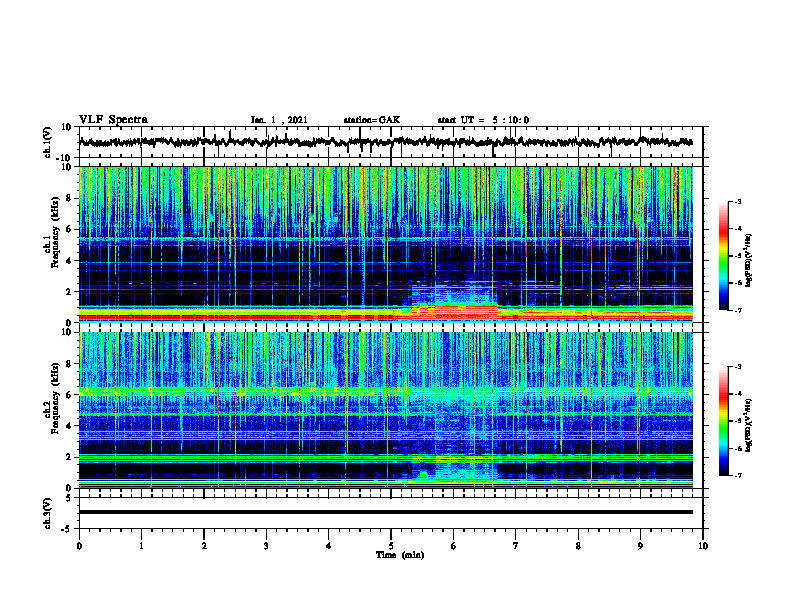Screen dimensions: 792x612
Task: Click the "0" tick on the time axis
Action: pyautogui.click(x=79, y=546)
